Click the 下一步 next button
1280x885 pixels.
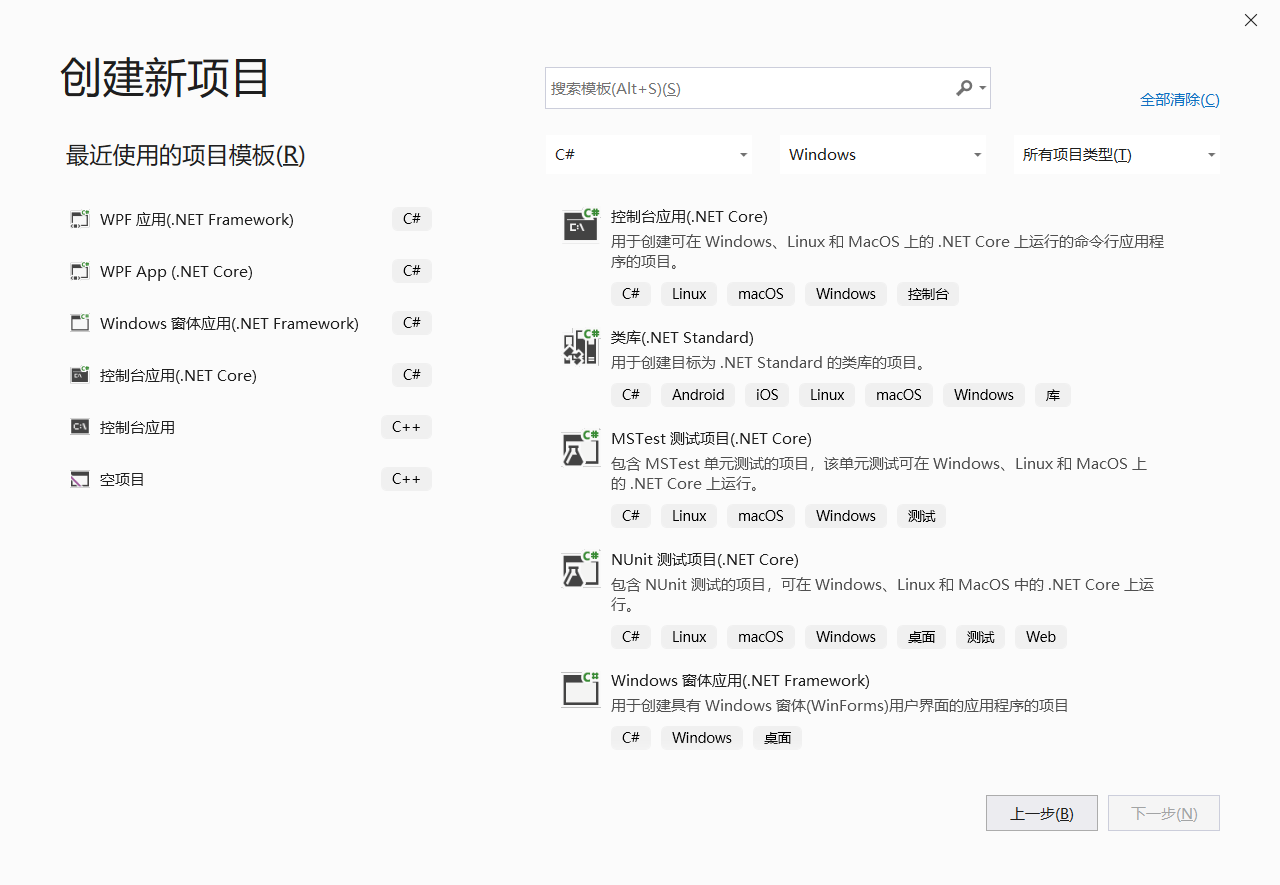pyautogui.click(x=1164, y=813)
